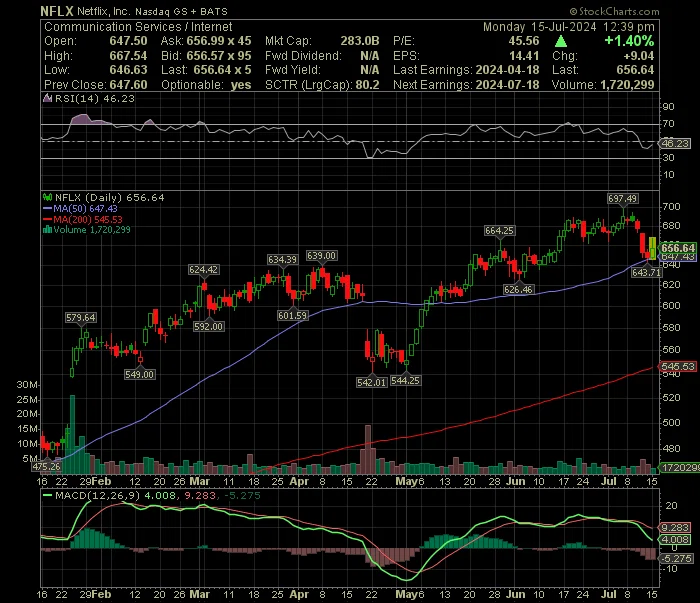Screen dimensions: 700x603
Task: Click the 1720299 volume axis tag
Action: (x=679, y=468)
